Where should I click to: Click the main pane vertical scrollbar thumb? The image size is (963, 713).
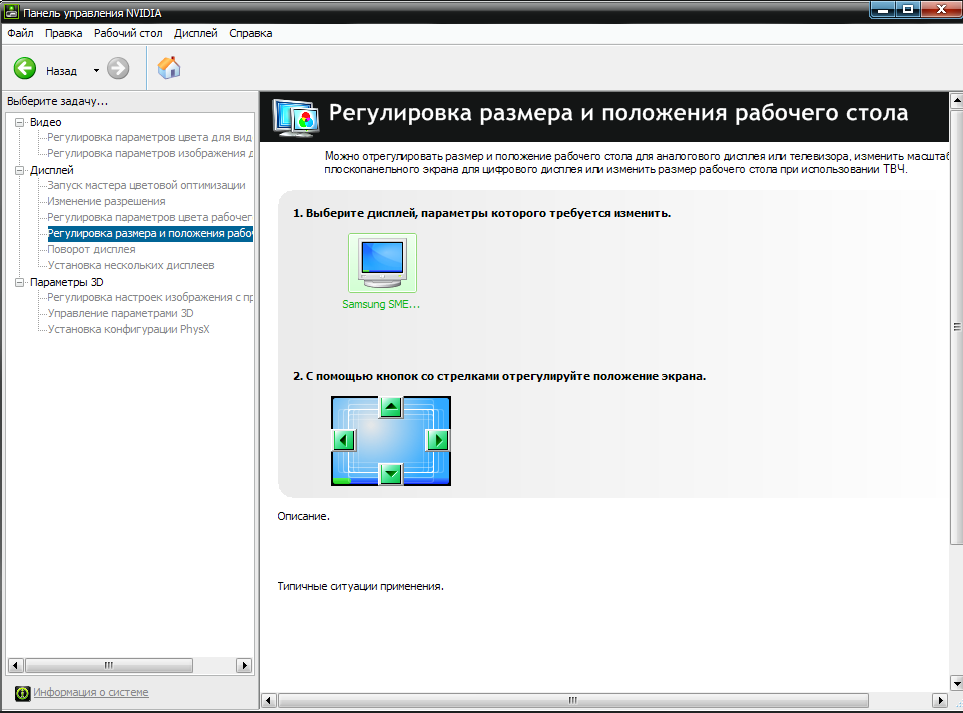coord(956,327)
